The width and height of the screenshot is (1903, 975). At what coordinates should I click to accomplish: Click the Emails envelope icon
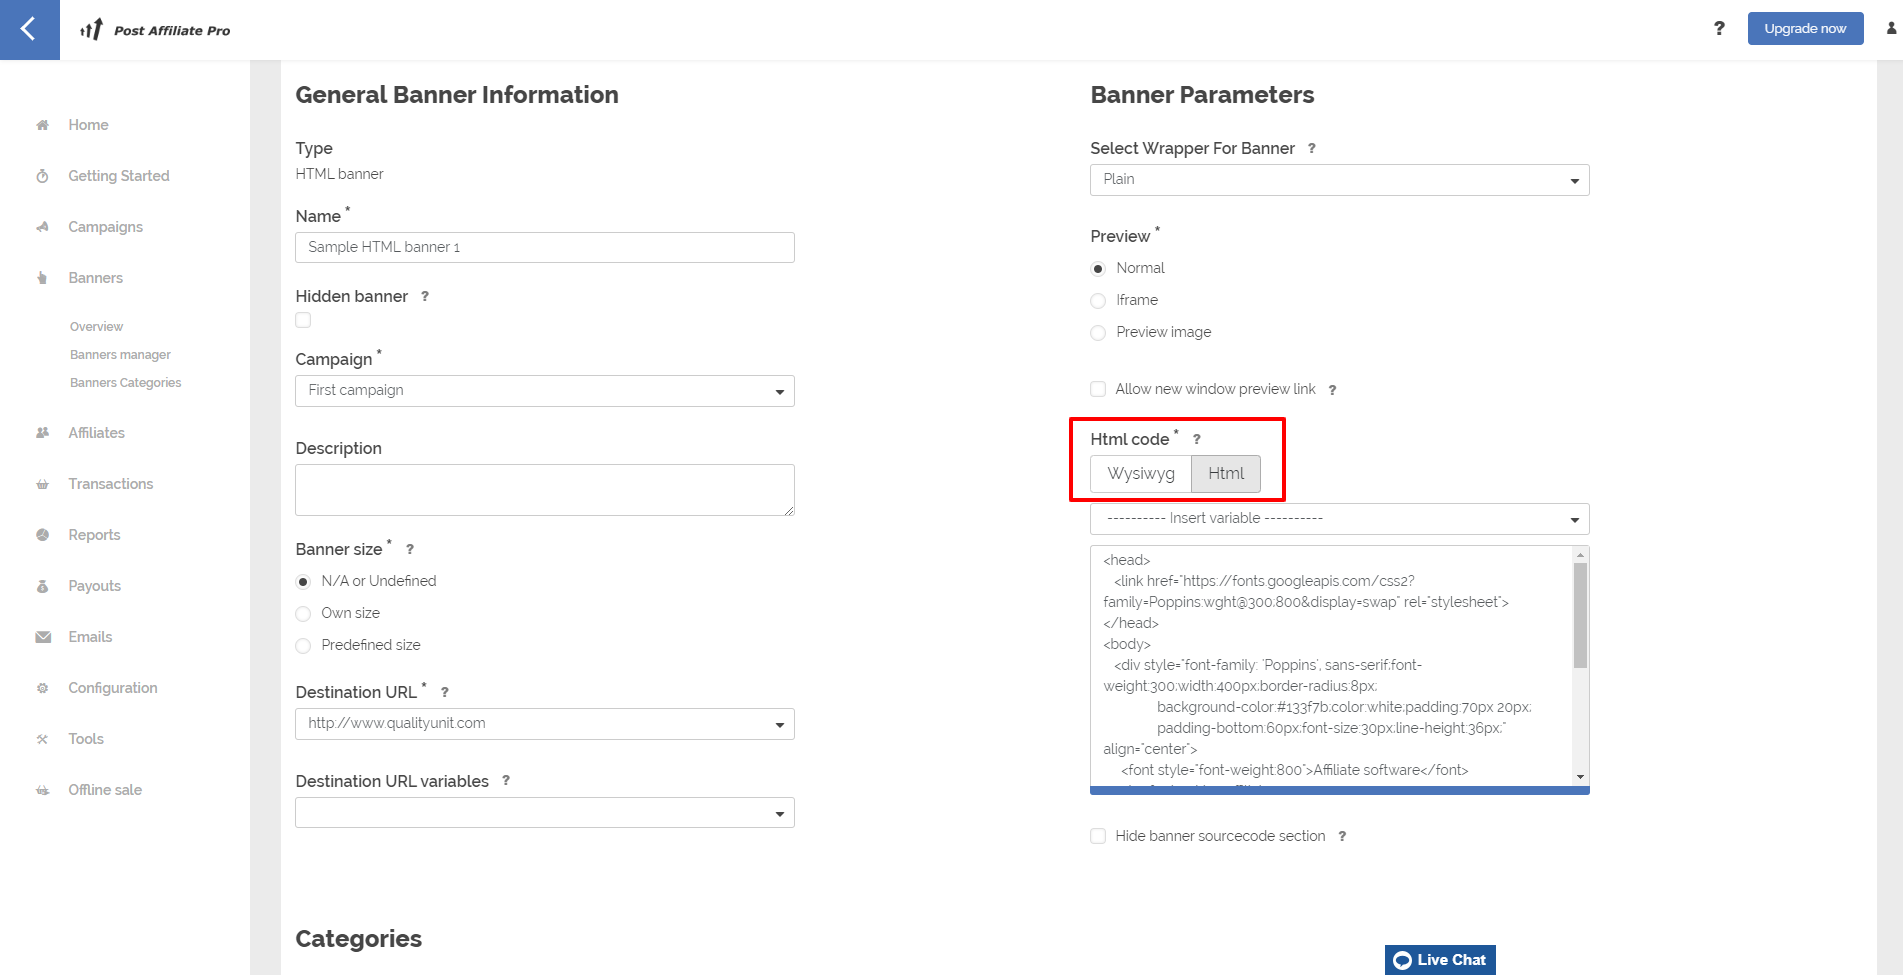tap(43, 637)
